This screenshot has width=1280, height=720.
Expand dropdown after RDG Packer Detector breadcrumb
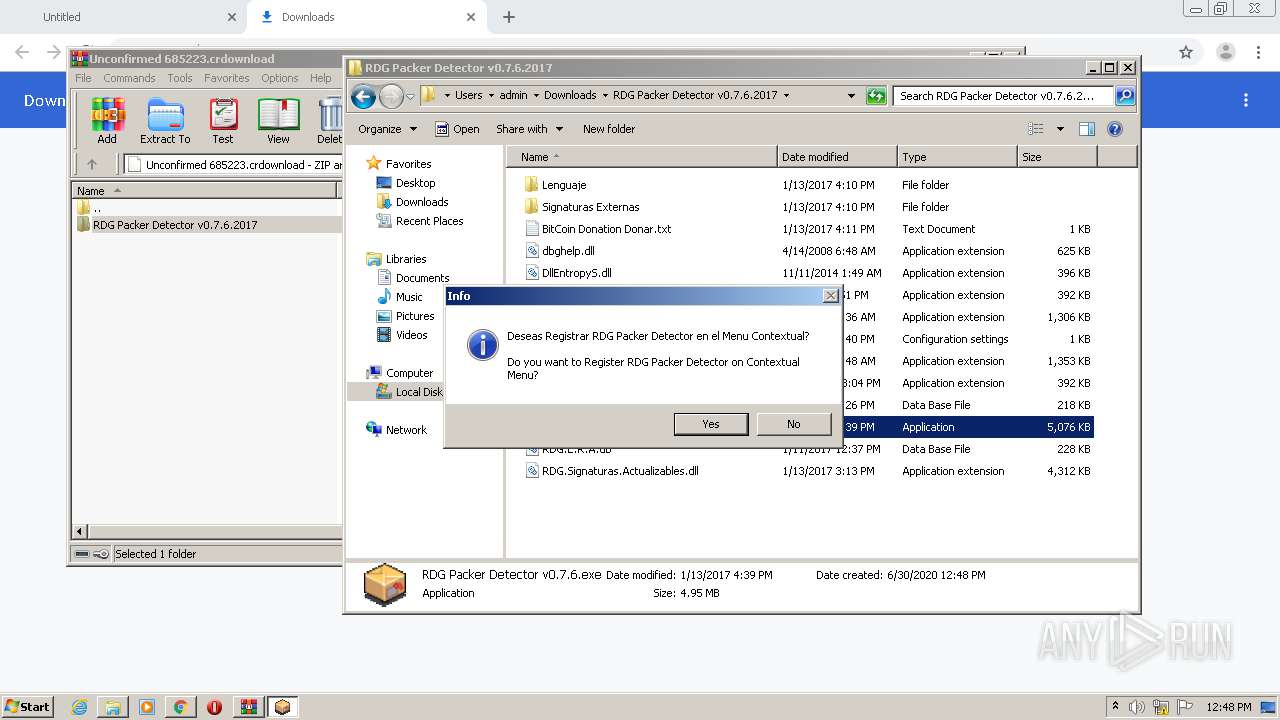tap(786, 96)
